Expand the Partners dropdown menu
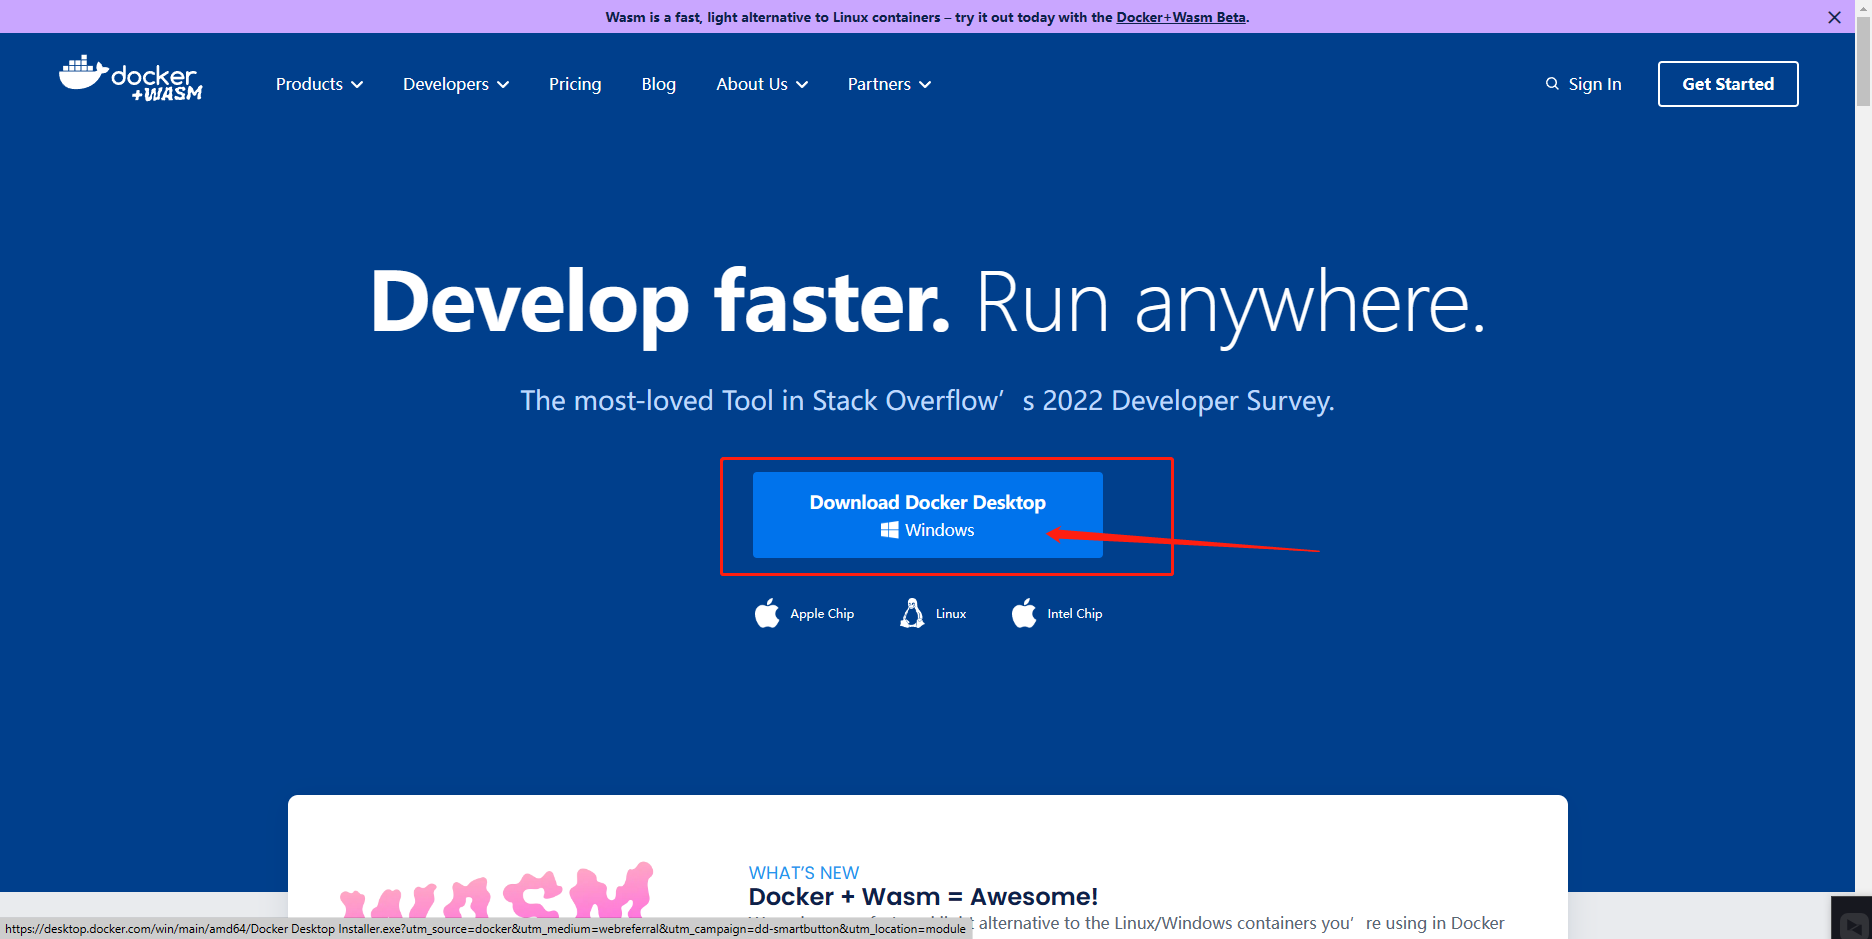 click(889, 84)
